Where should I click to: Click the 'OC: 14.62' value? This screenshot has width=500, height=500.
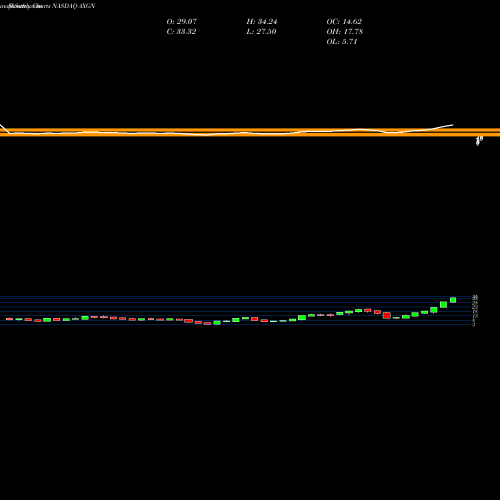click(x=344, y=22)
